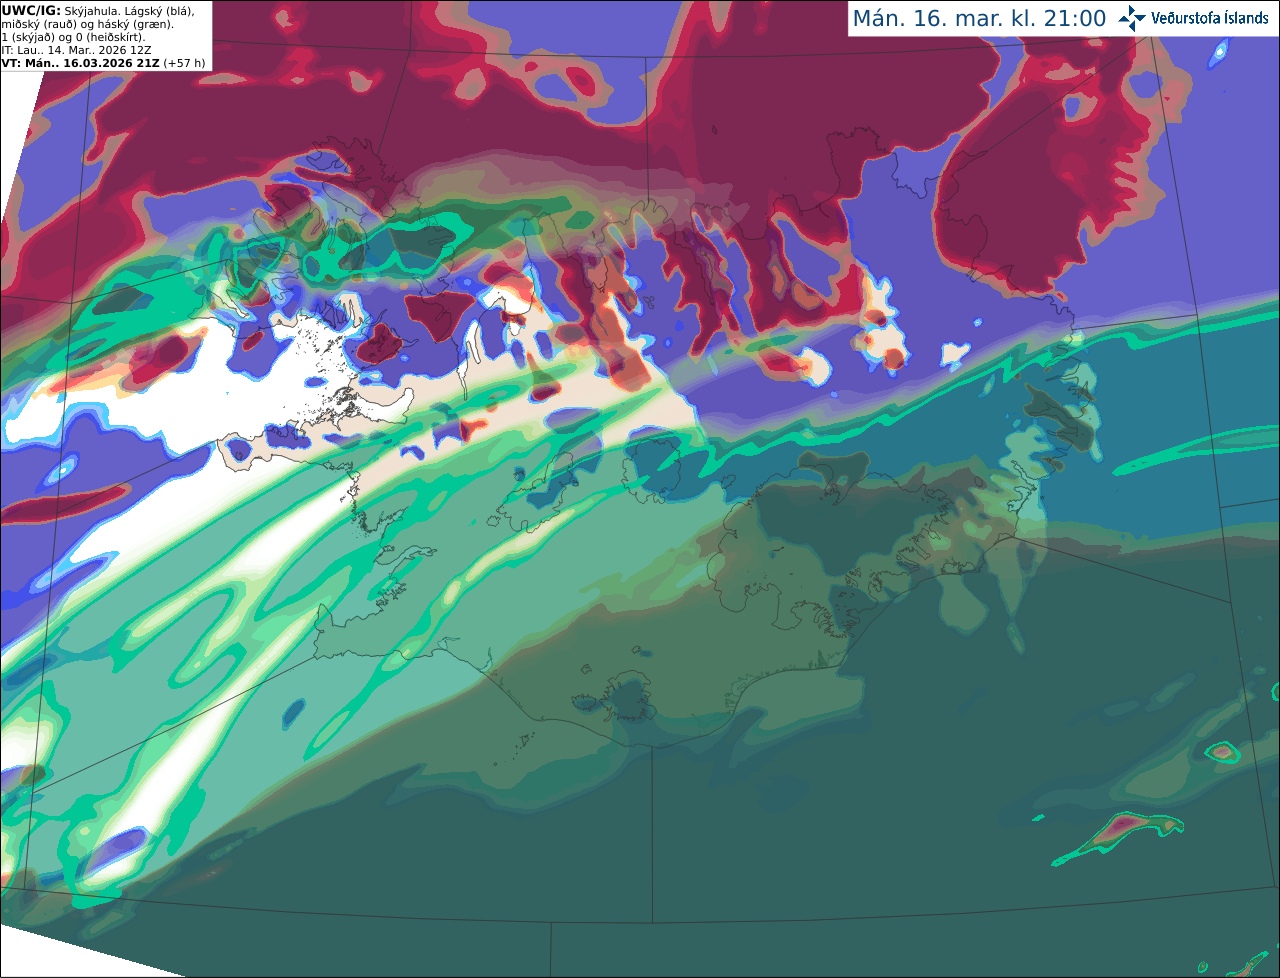Click the 'Mán. 16. mar. kl. 21:00' timestamp
This screenshot has height=978, width=1280.
click(x=979, y=19)
